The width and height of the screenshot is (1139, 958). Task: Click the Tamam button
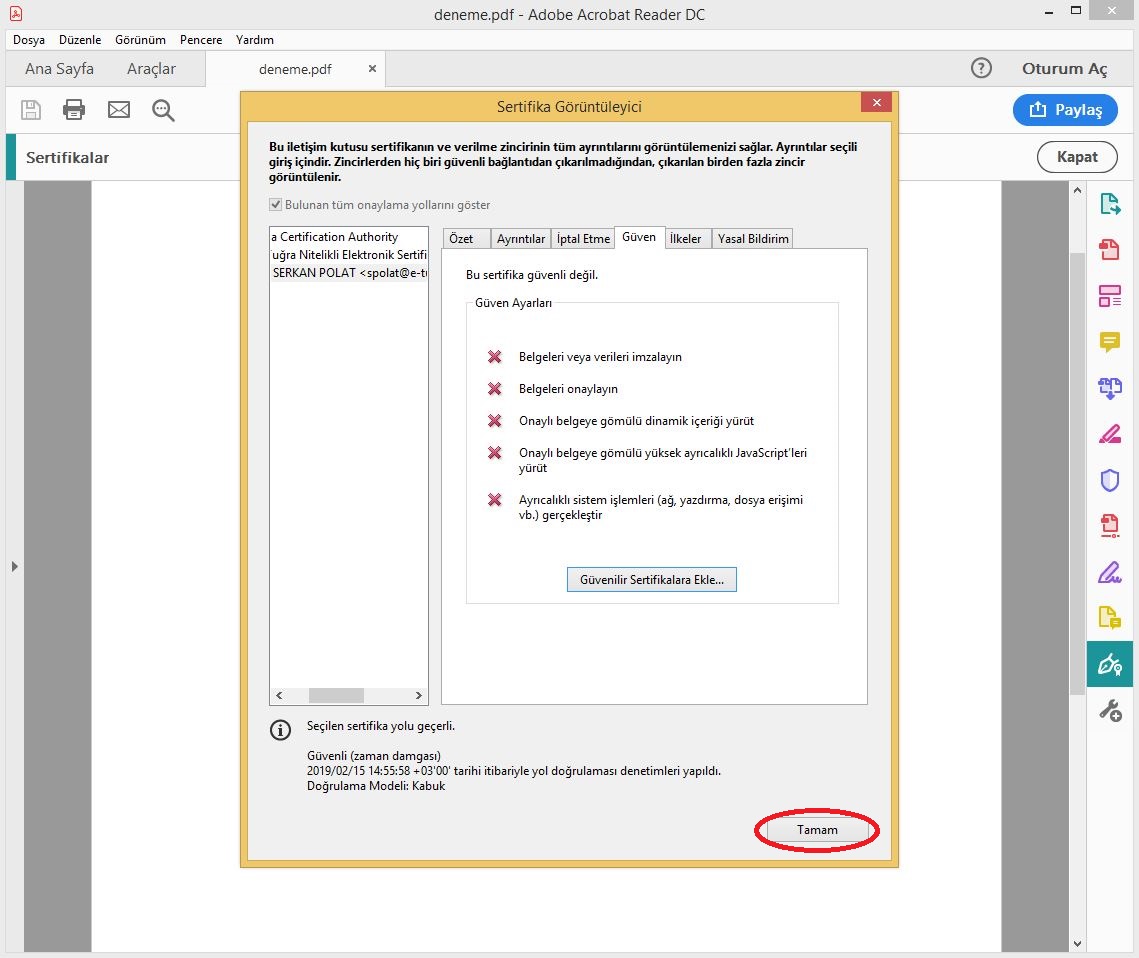point(817,829)
